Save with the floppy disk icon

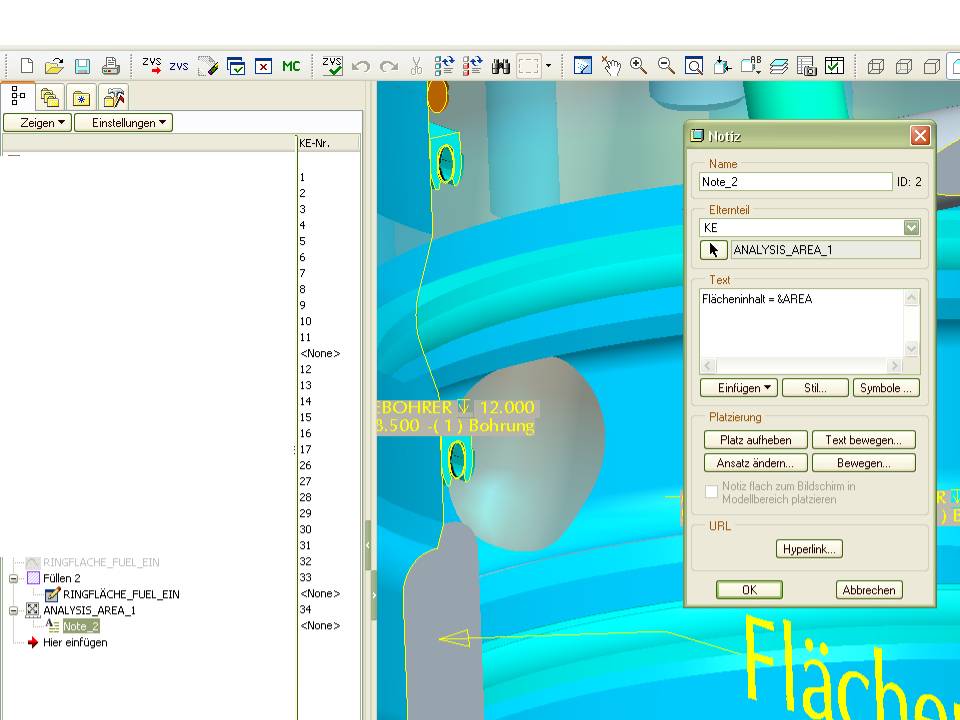[x=82, y=66]
